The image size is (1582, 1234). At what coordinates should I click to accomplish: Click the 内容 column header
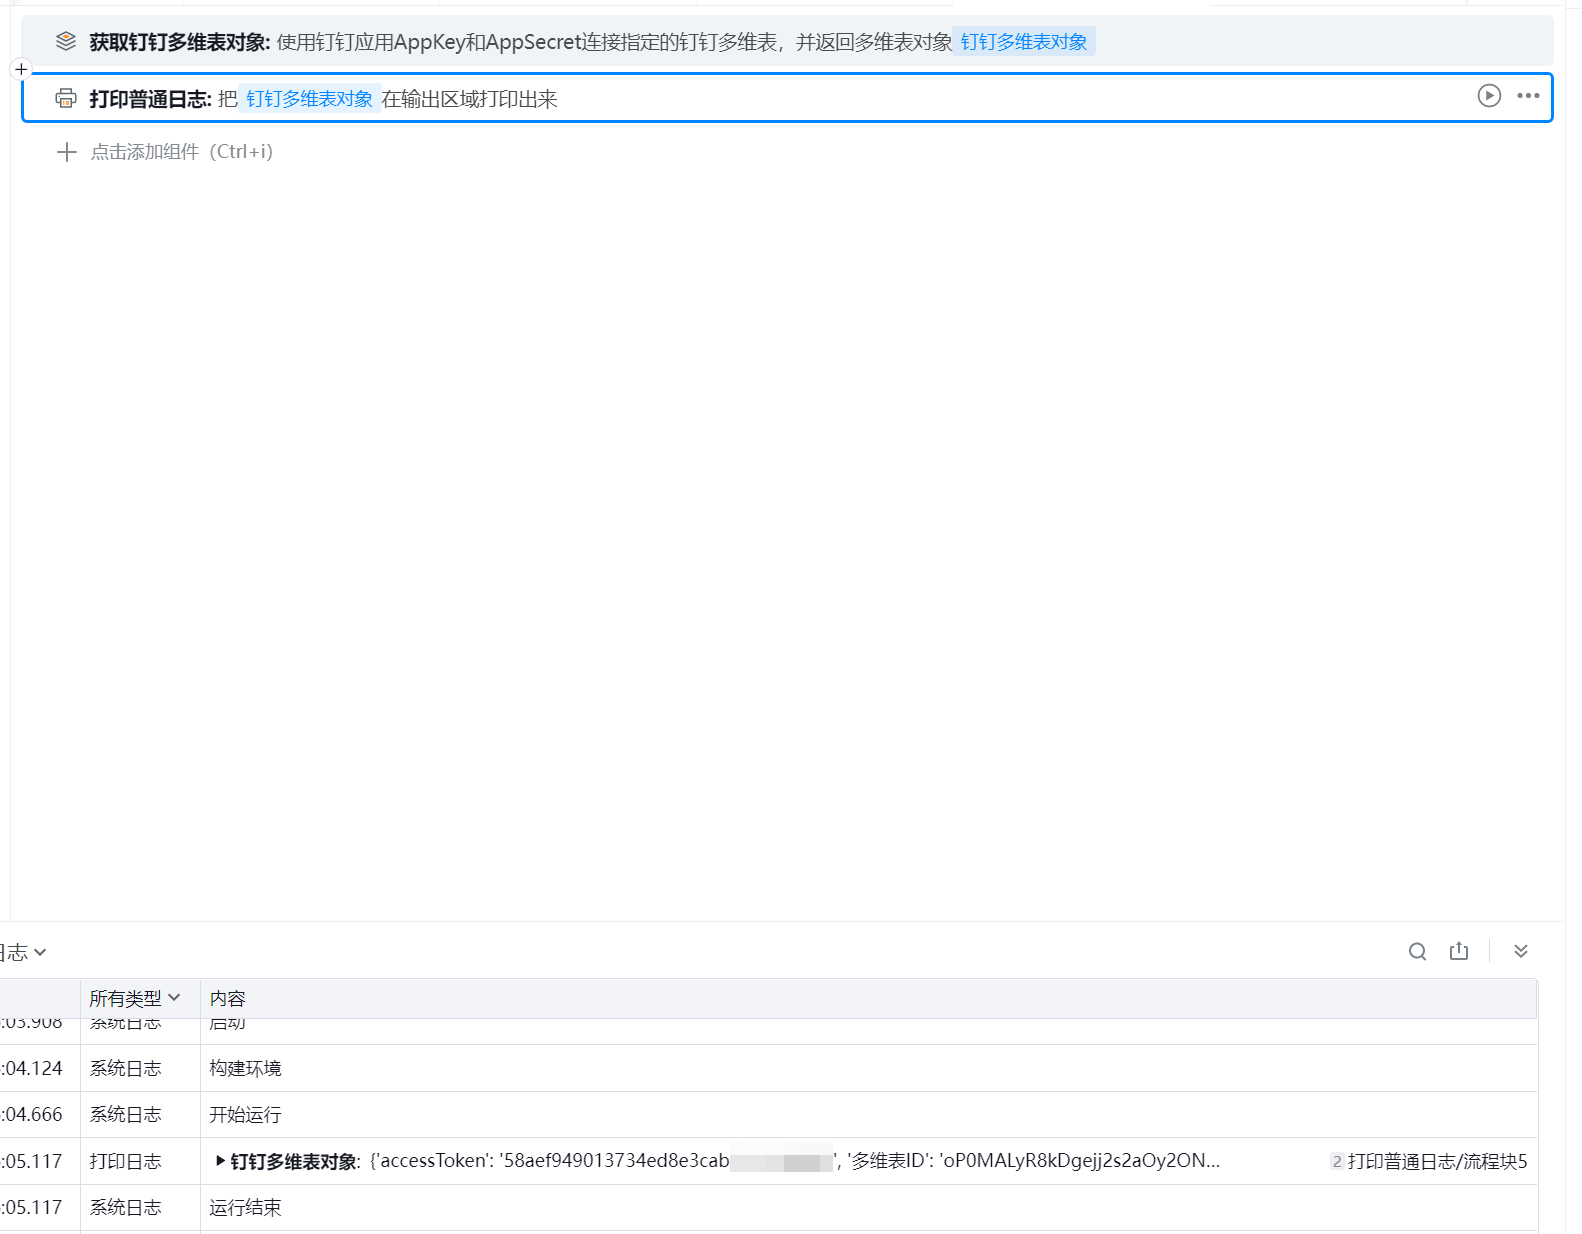pos(227,998)
